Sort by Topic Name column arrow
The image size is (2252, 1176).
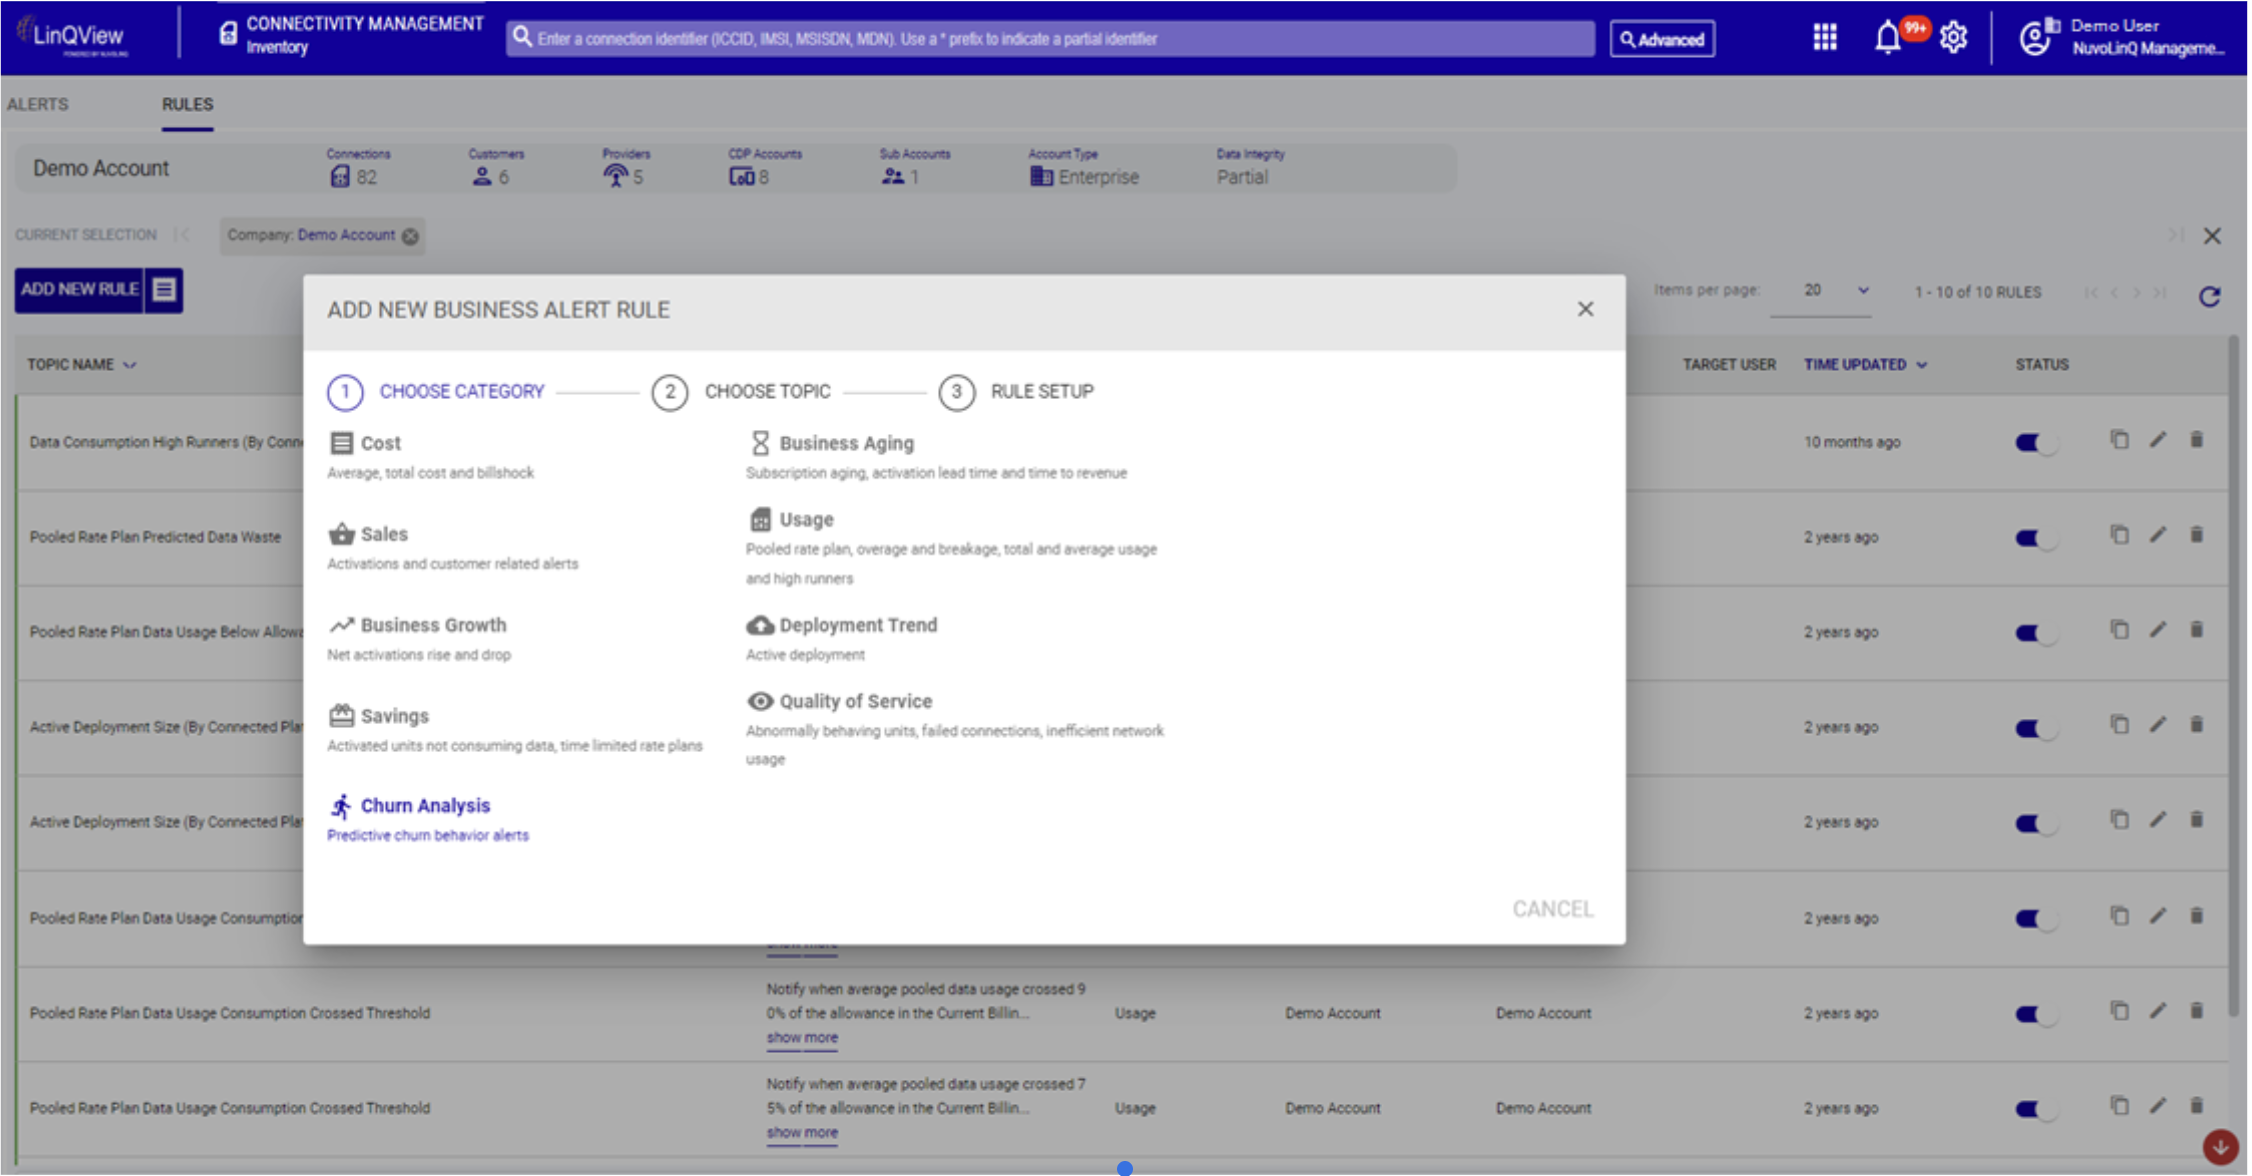(x=130, y=365)
